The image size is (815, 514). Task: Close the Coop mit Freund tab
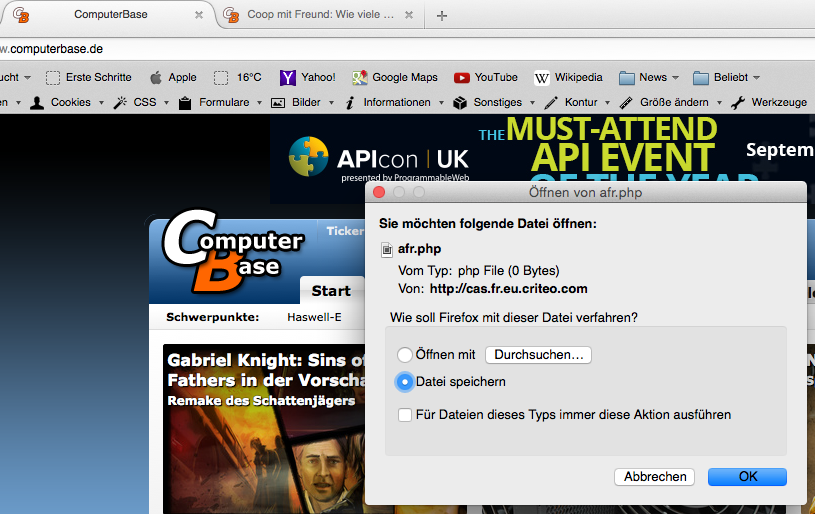pos(409,15)
